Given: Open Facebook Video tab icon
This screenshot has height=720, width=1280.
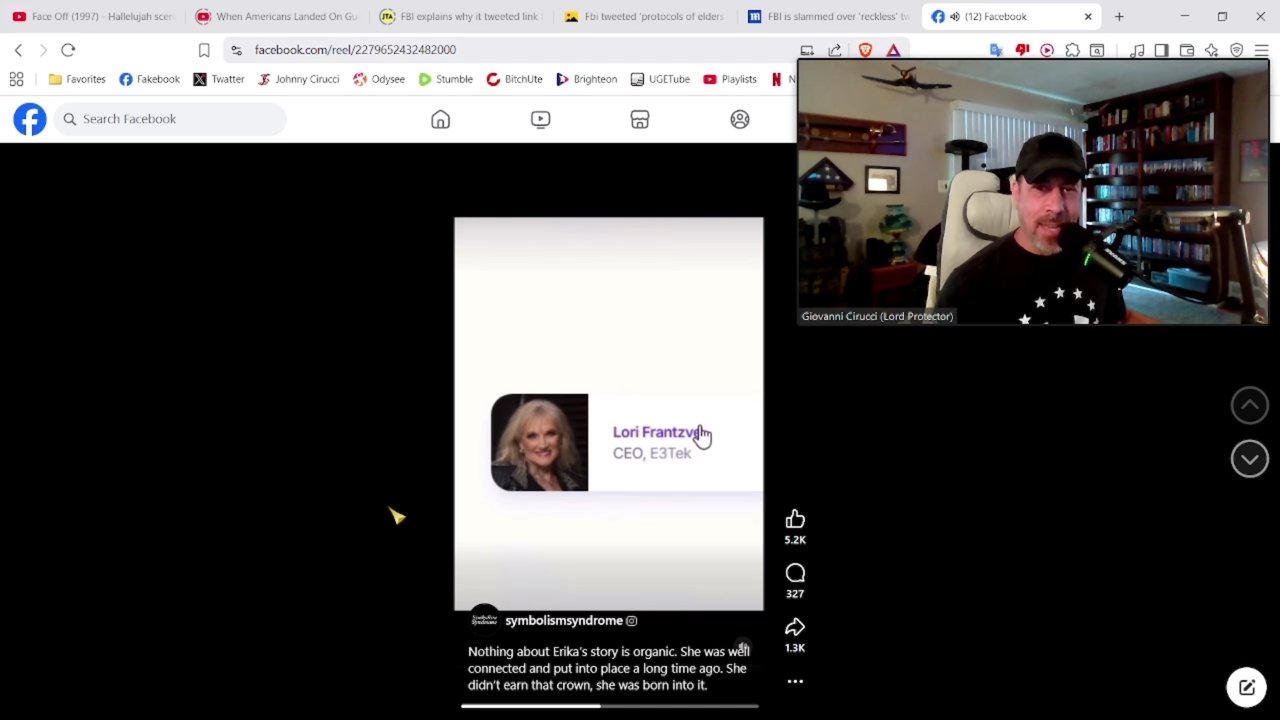Looking at the screenshot, I should (540, 120).
